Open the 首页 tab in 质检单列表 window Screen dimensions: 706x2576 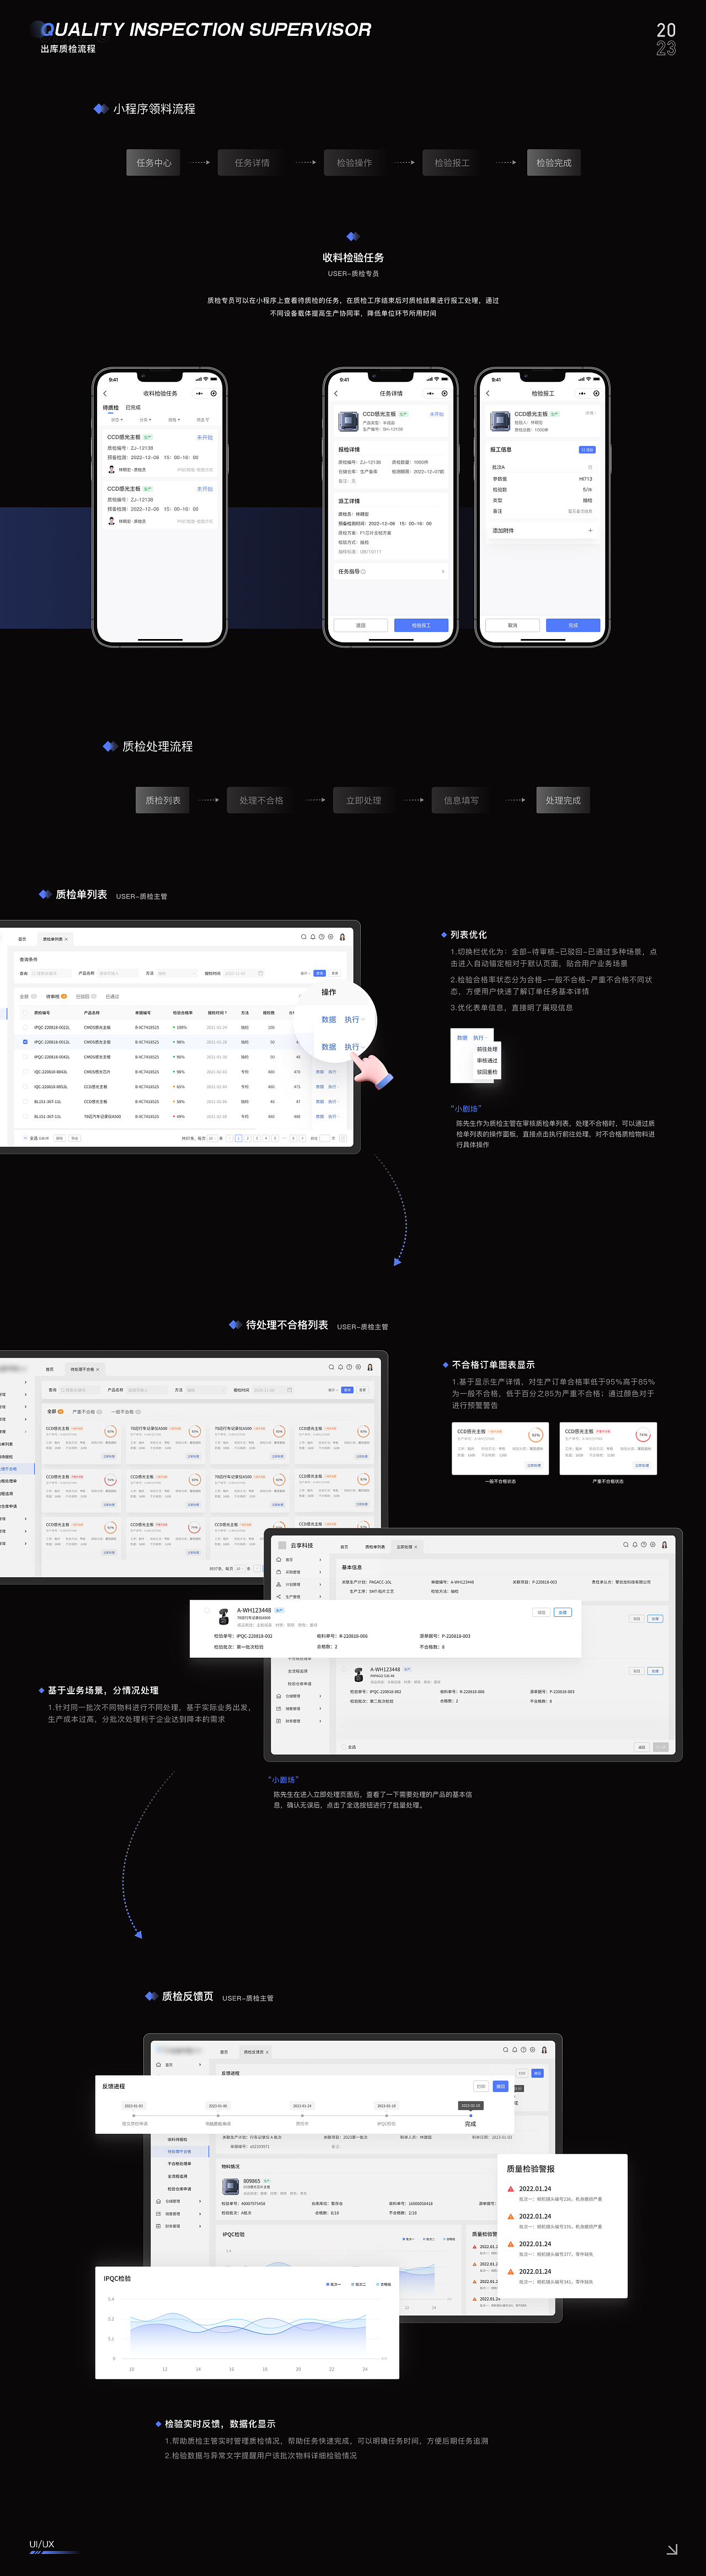point(22,939)
